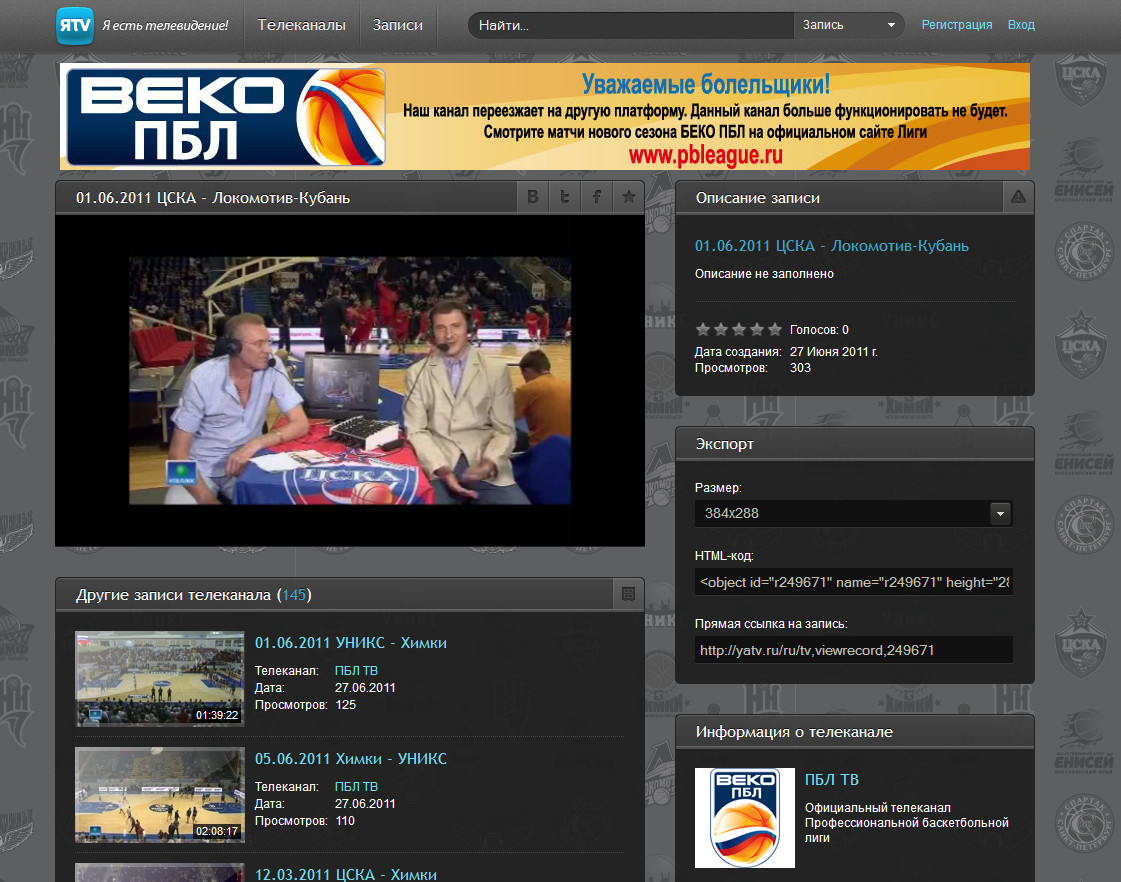
Task: Open the Телеканалы menu
Action: (302, 25)
